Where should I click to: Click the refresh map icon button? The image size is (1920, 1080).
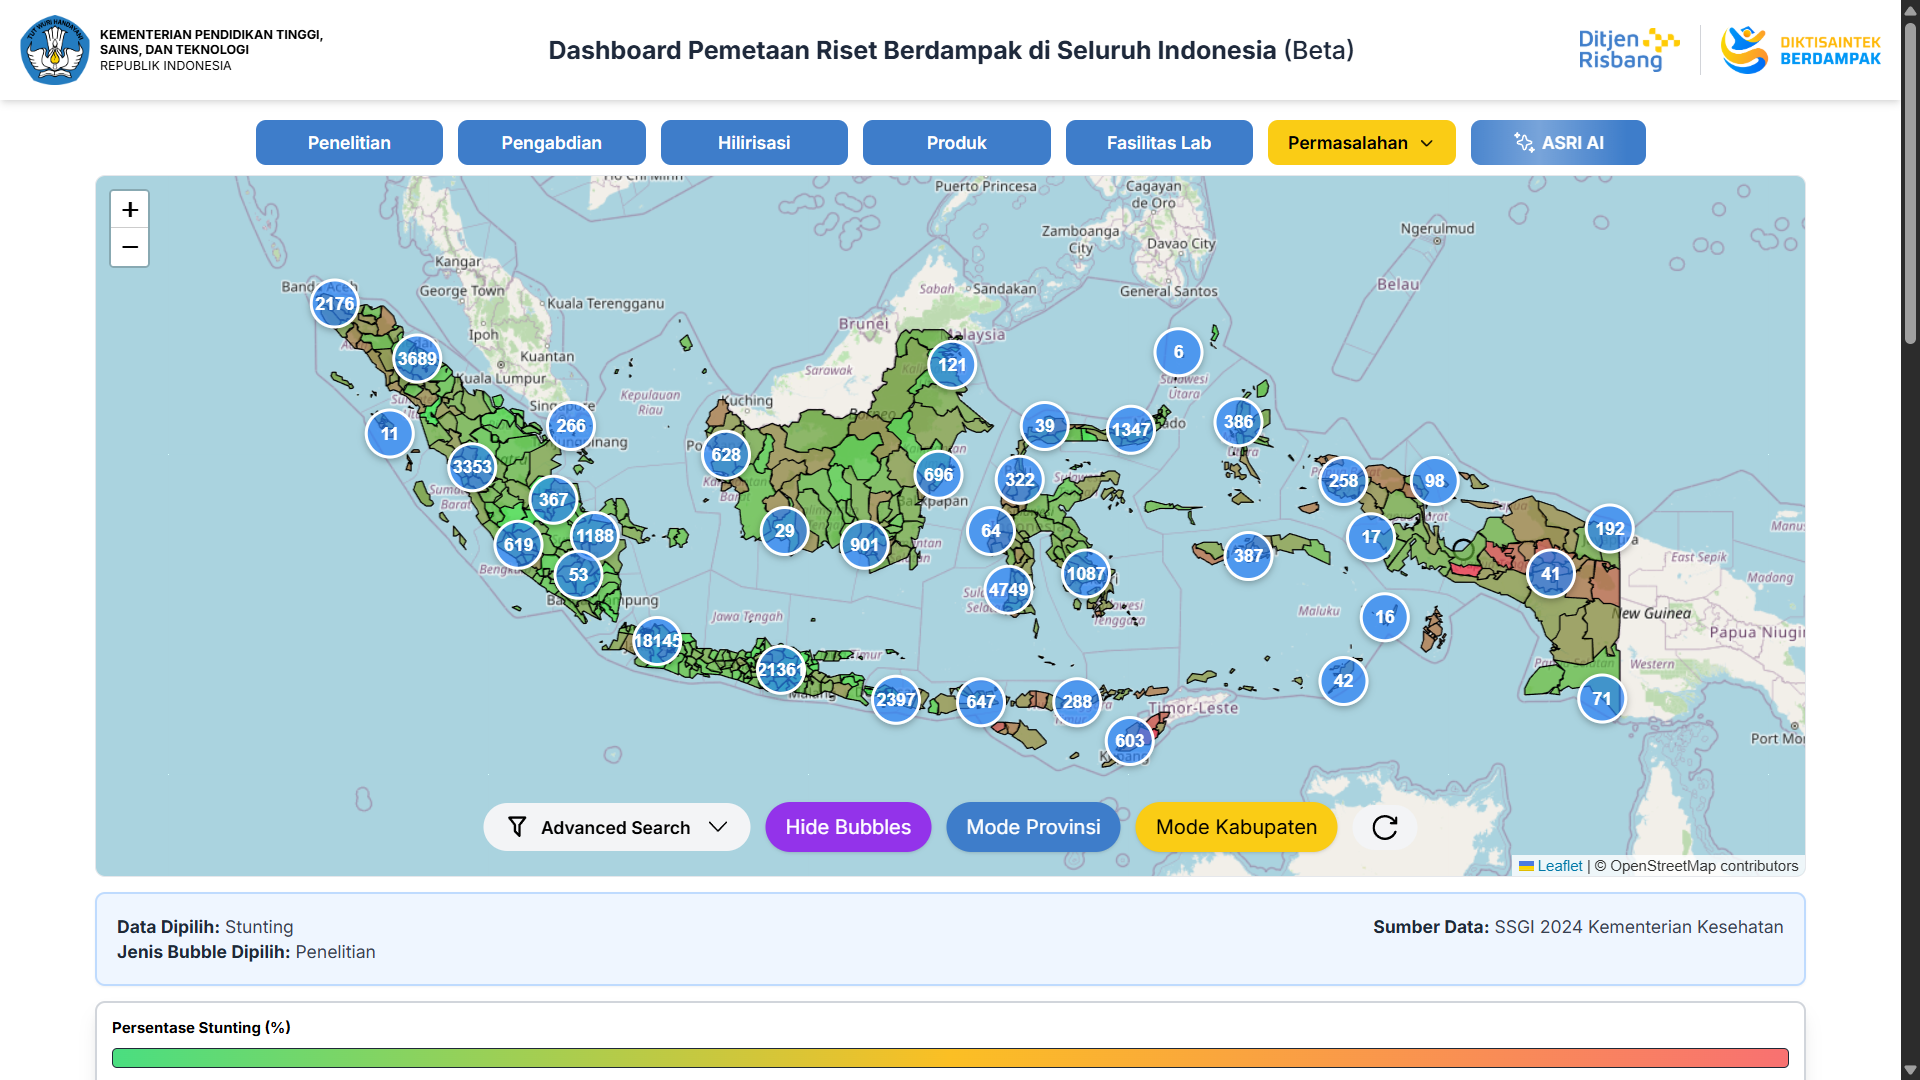[1384, 827]
